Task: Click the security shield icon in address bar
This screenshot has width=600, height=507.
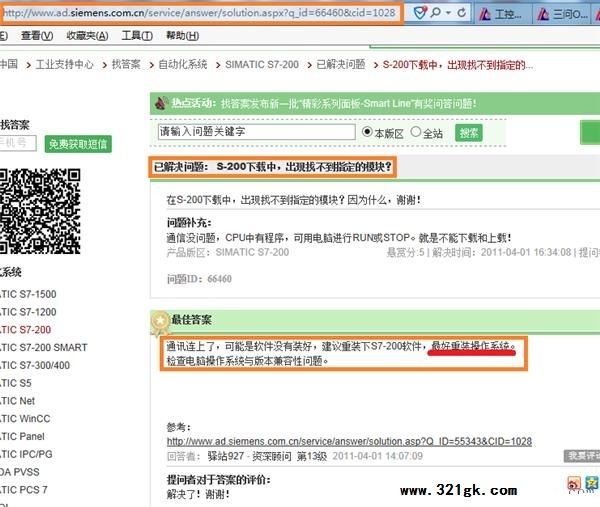Action: click(x=420, y=13)
